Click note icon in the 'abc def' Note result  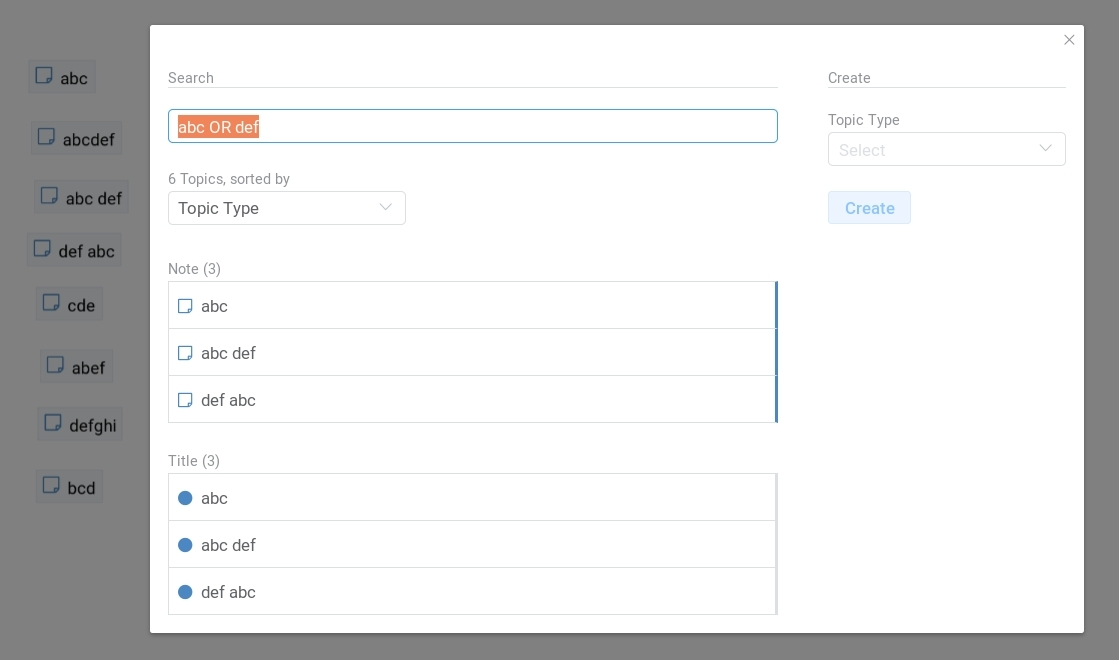click(185, 353)
